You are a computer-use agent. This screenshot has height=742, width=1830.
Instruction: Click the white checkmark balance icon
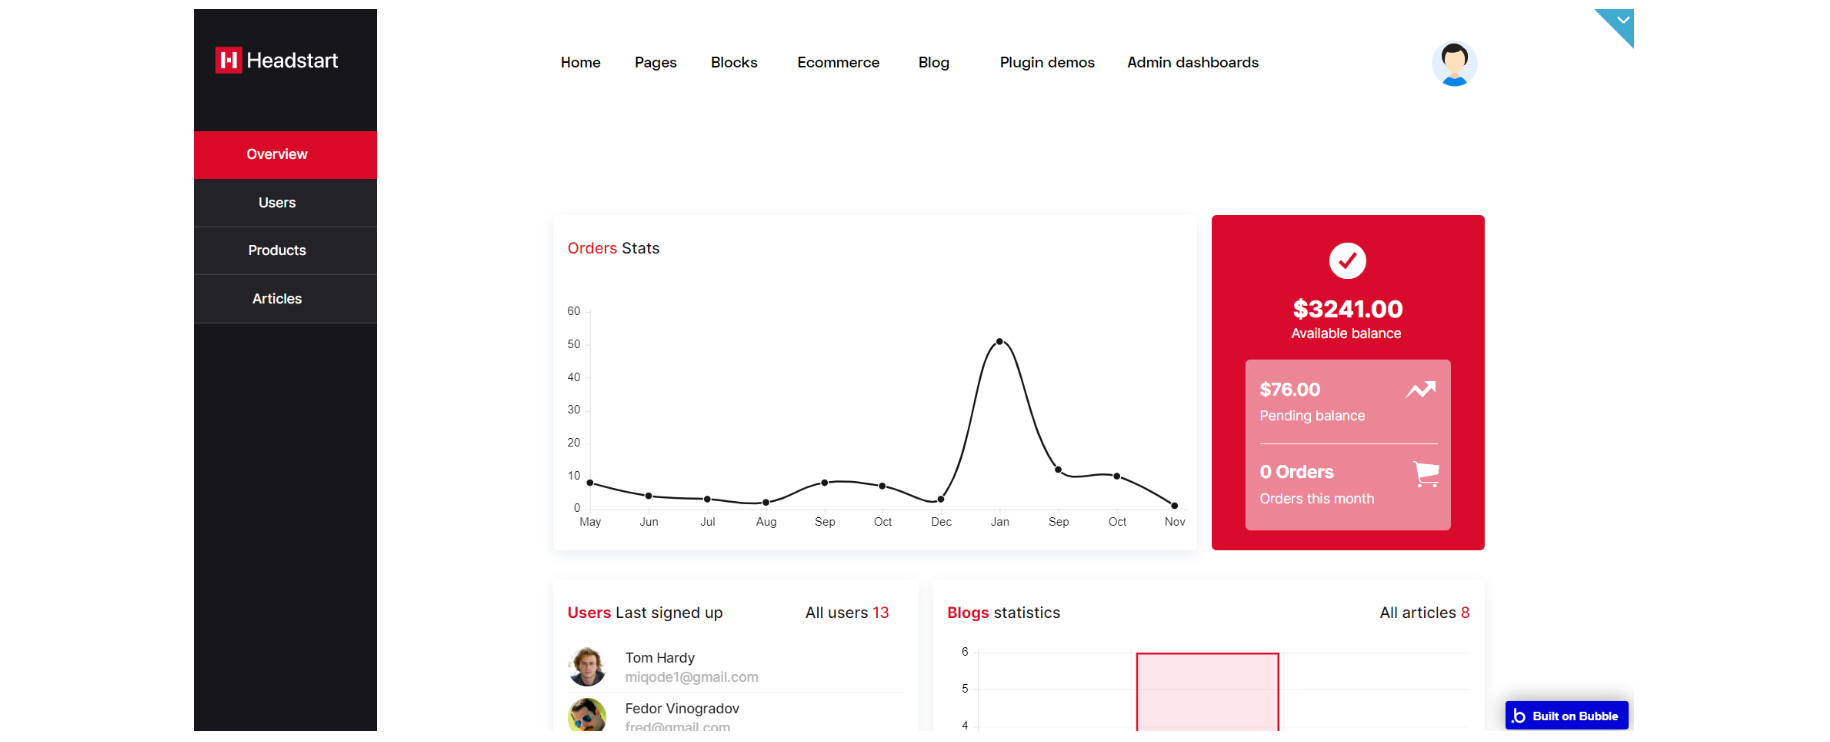pyautogui.click(x=1347, y=261)
